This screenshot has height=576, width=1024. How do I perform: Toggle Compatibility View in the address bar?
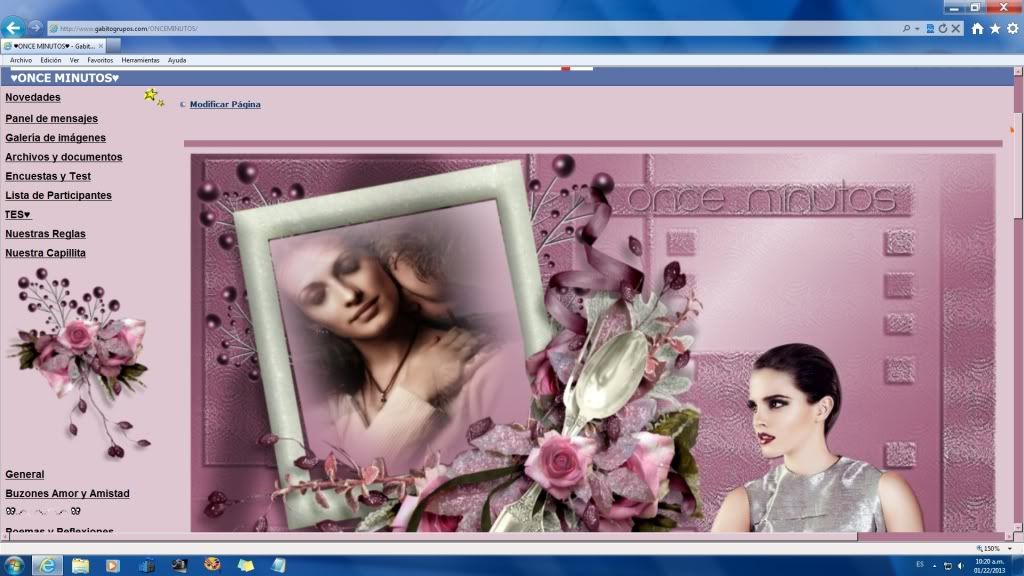(930, 28)
